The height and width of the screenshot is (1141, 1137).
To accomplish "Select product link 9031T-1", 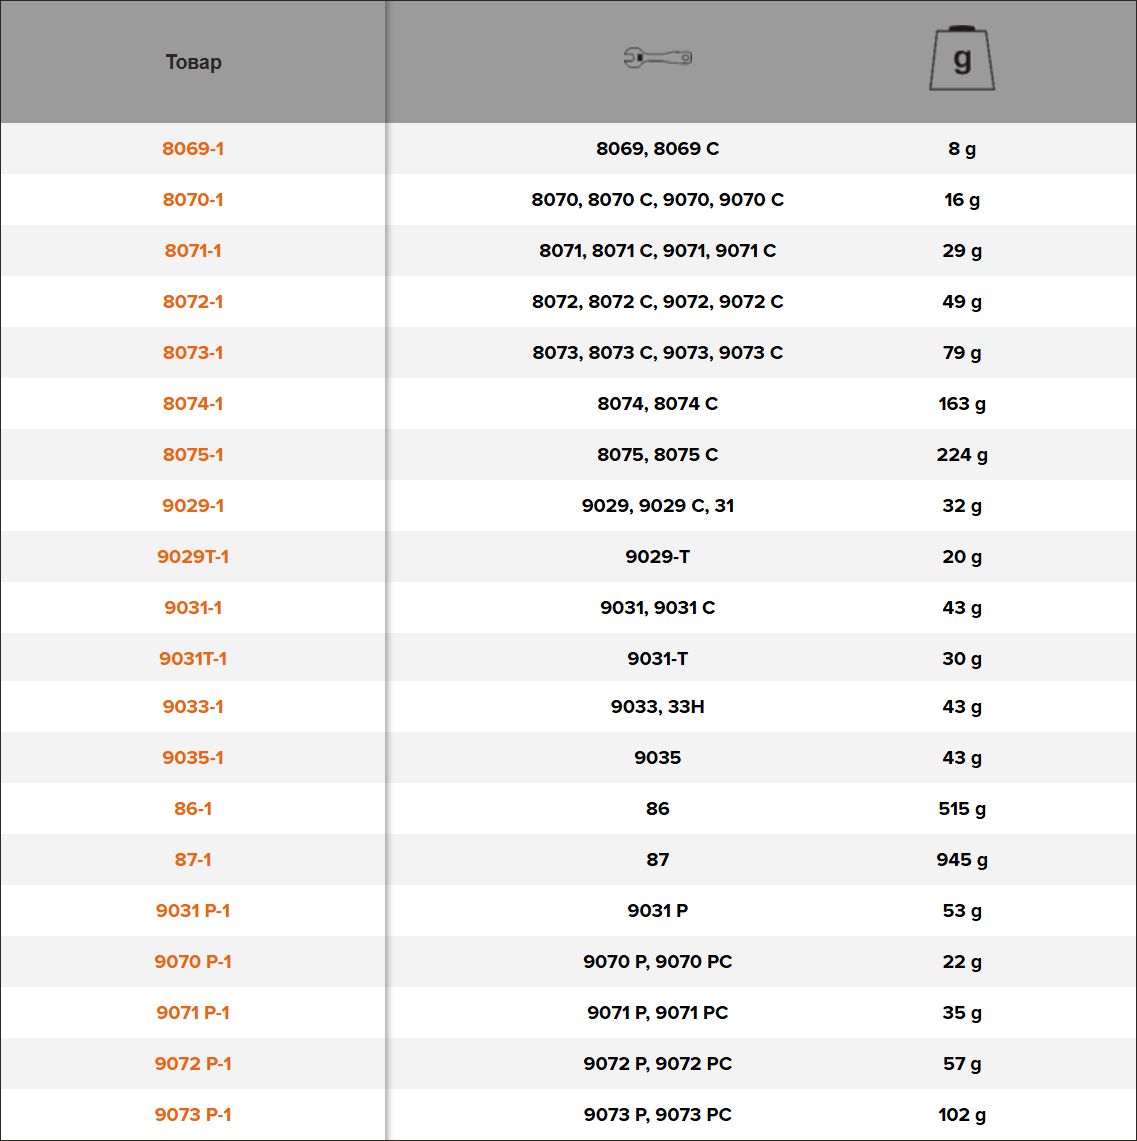I will (x=193, y=658).
